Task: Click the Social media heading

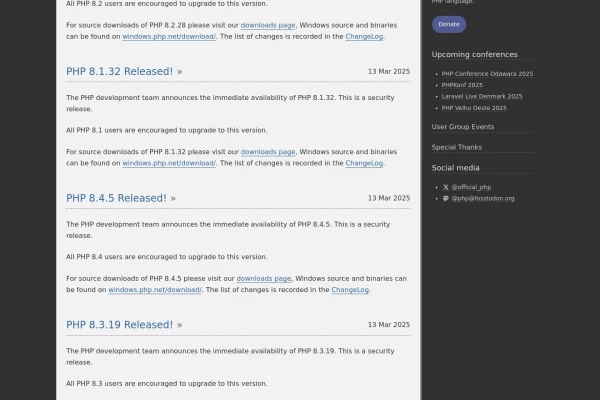Action: click(455, 168)
